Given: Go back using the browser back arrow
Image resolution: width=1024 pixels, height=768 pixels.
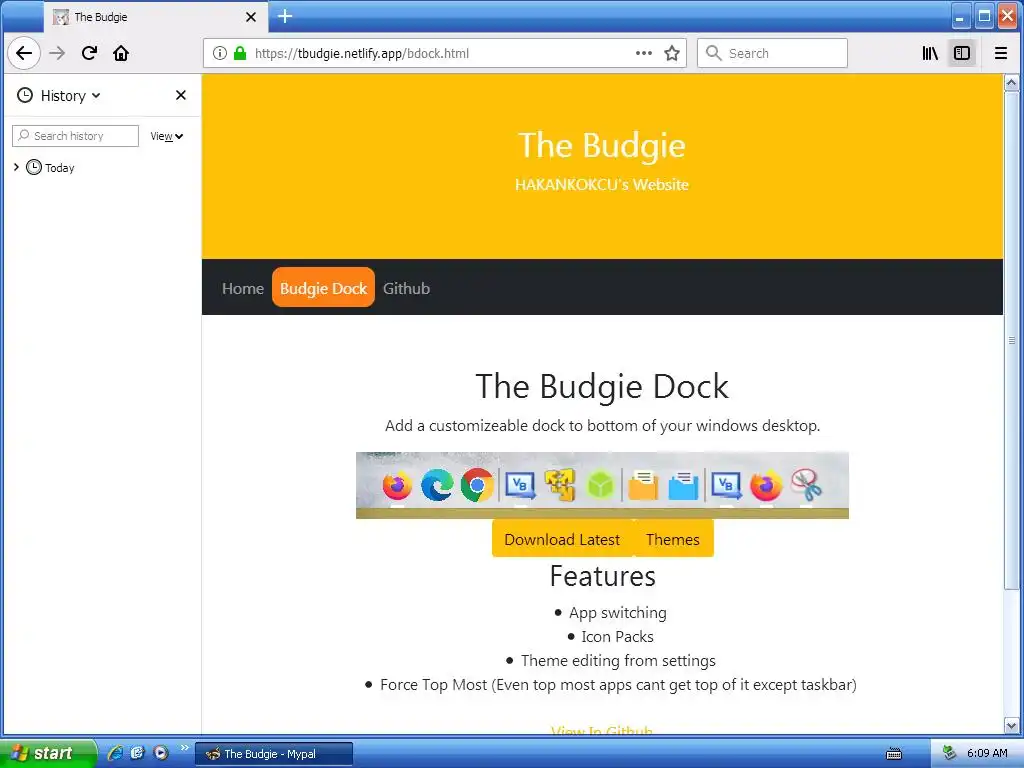Looking at the screenshot, I should click(24, 53).
